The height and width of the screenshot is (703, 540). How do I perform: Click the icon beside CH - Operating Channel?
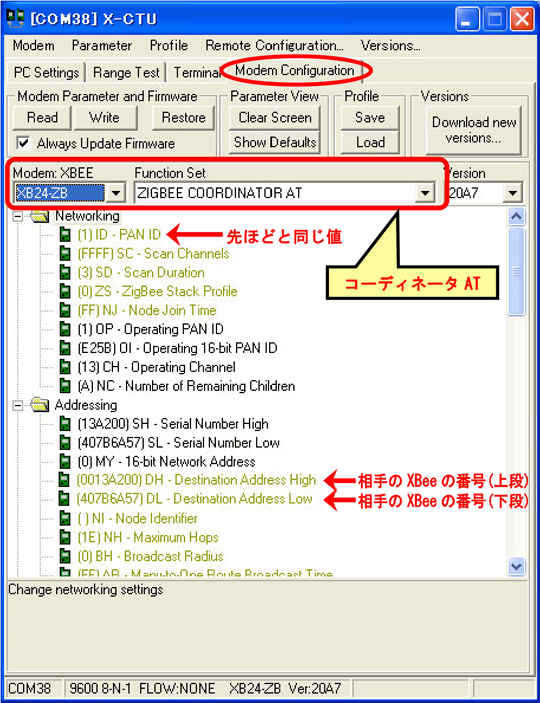click(x=65, y=367)
